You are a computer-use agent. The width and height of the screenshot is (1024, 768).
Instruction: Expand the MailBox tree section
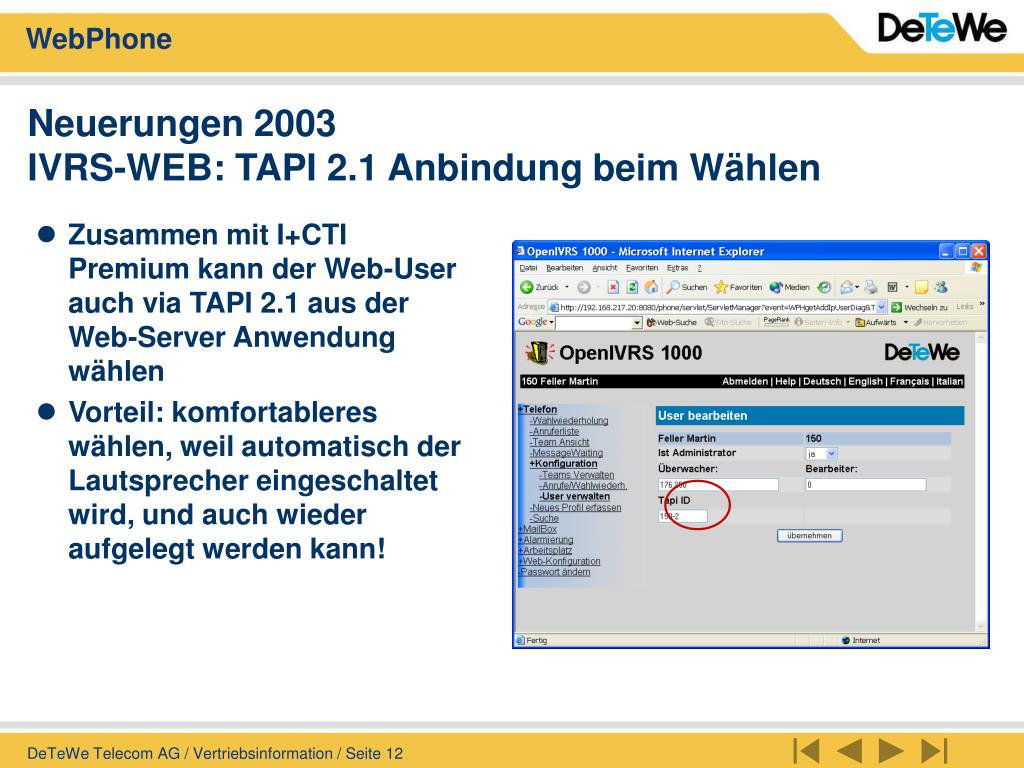[537, 529]
